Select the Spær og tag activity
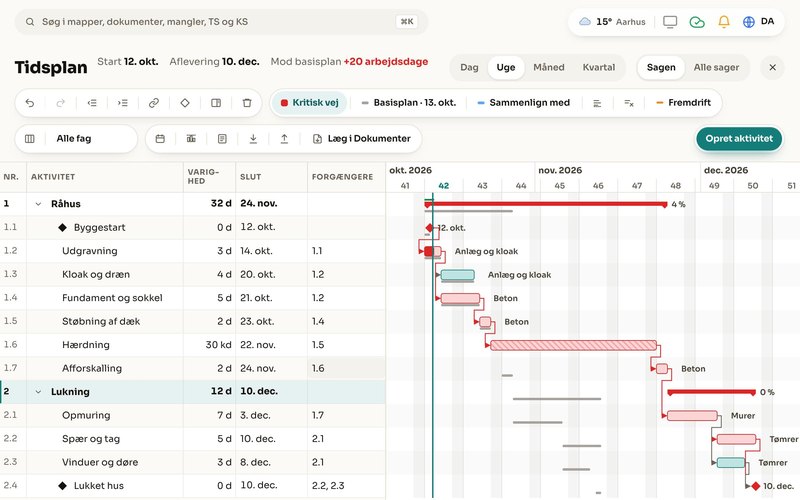The width and height of the screenshot is (800, 500). click(x=192, y=439)
